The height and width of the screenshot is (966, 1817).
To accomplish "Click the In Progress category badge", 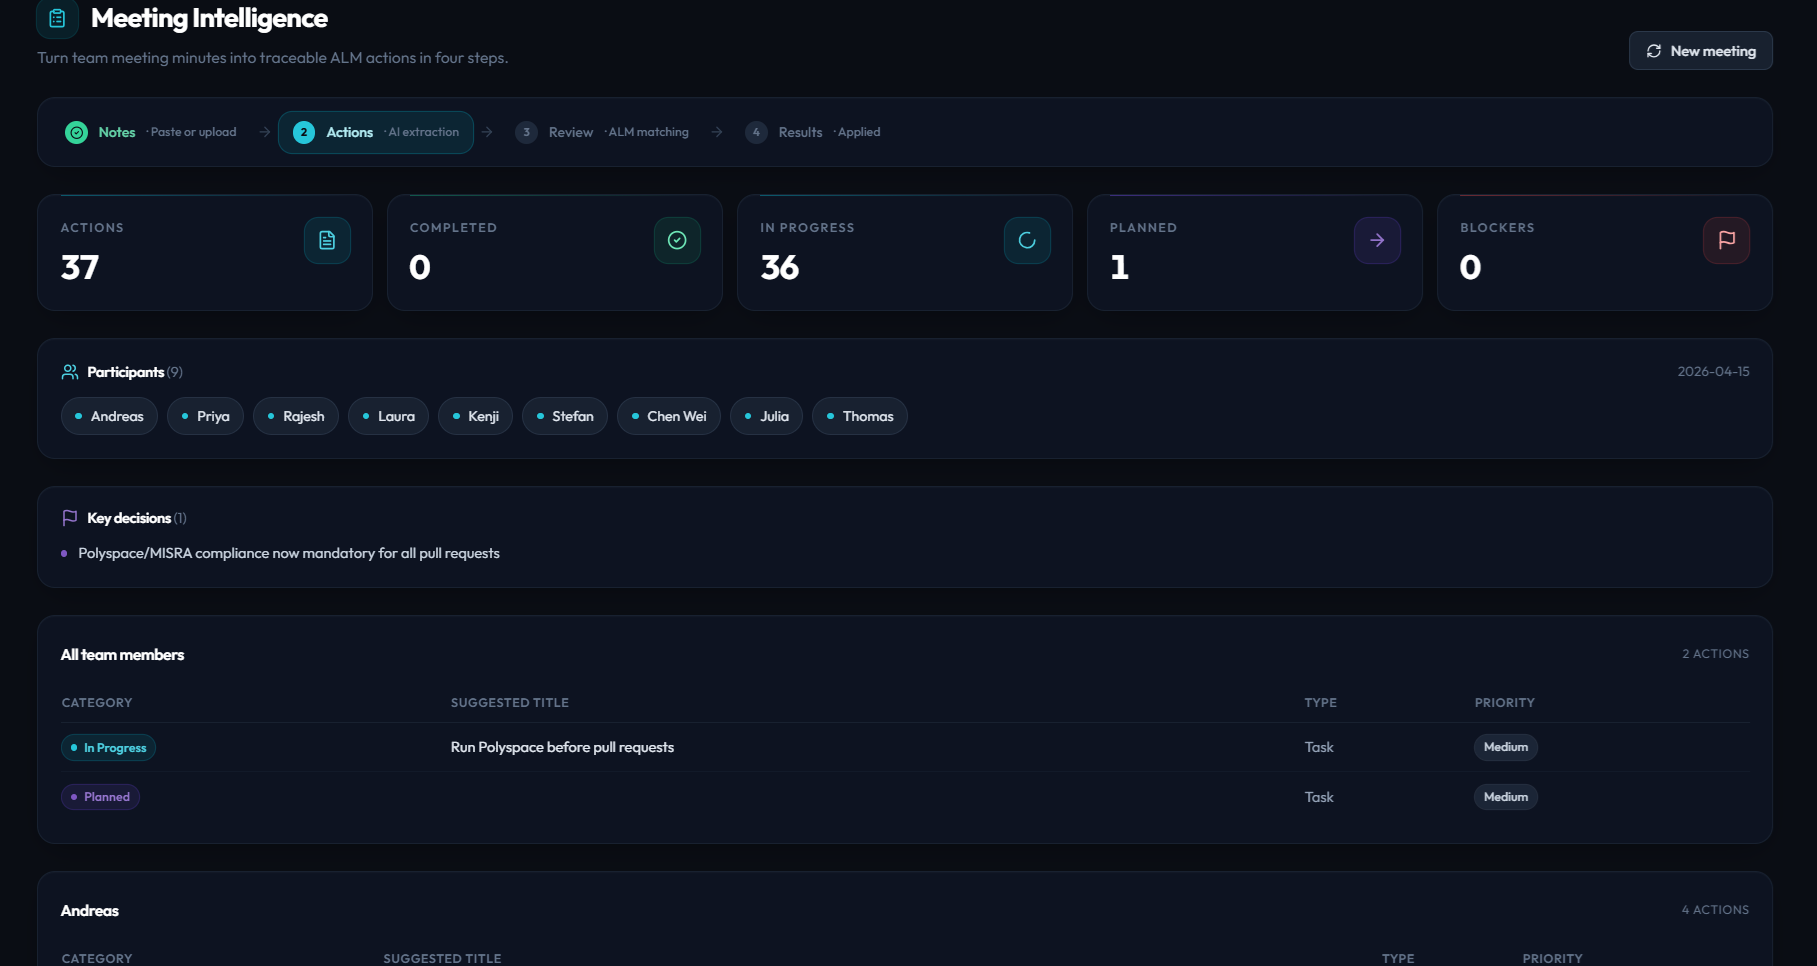I will click(108, 748).
